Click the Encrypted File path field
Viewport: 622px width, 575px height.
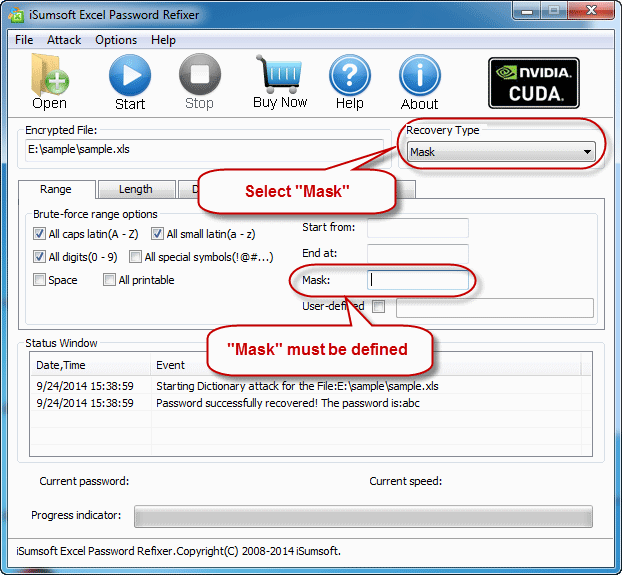point(204,150)
